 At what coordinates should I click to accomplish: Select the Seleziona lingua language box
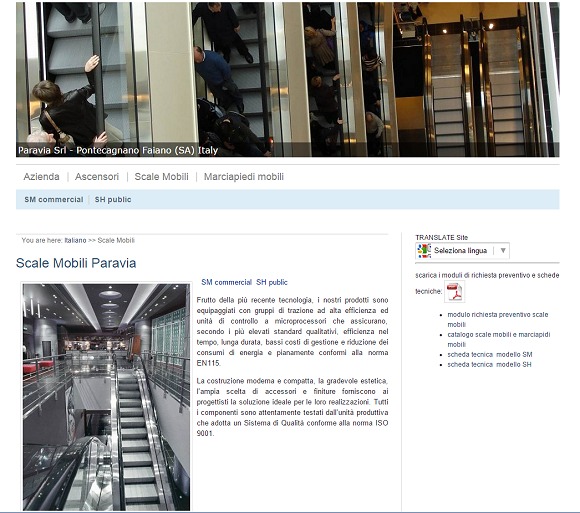point(462,250)
